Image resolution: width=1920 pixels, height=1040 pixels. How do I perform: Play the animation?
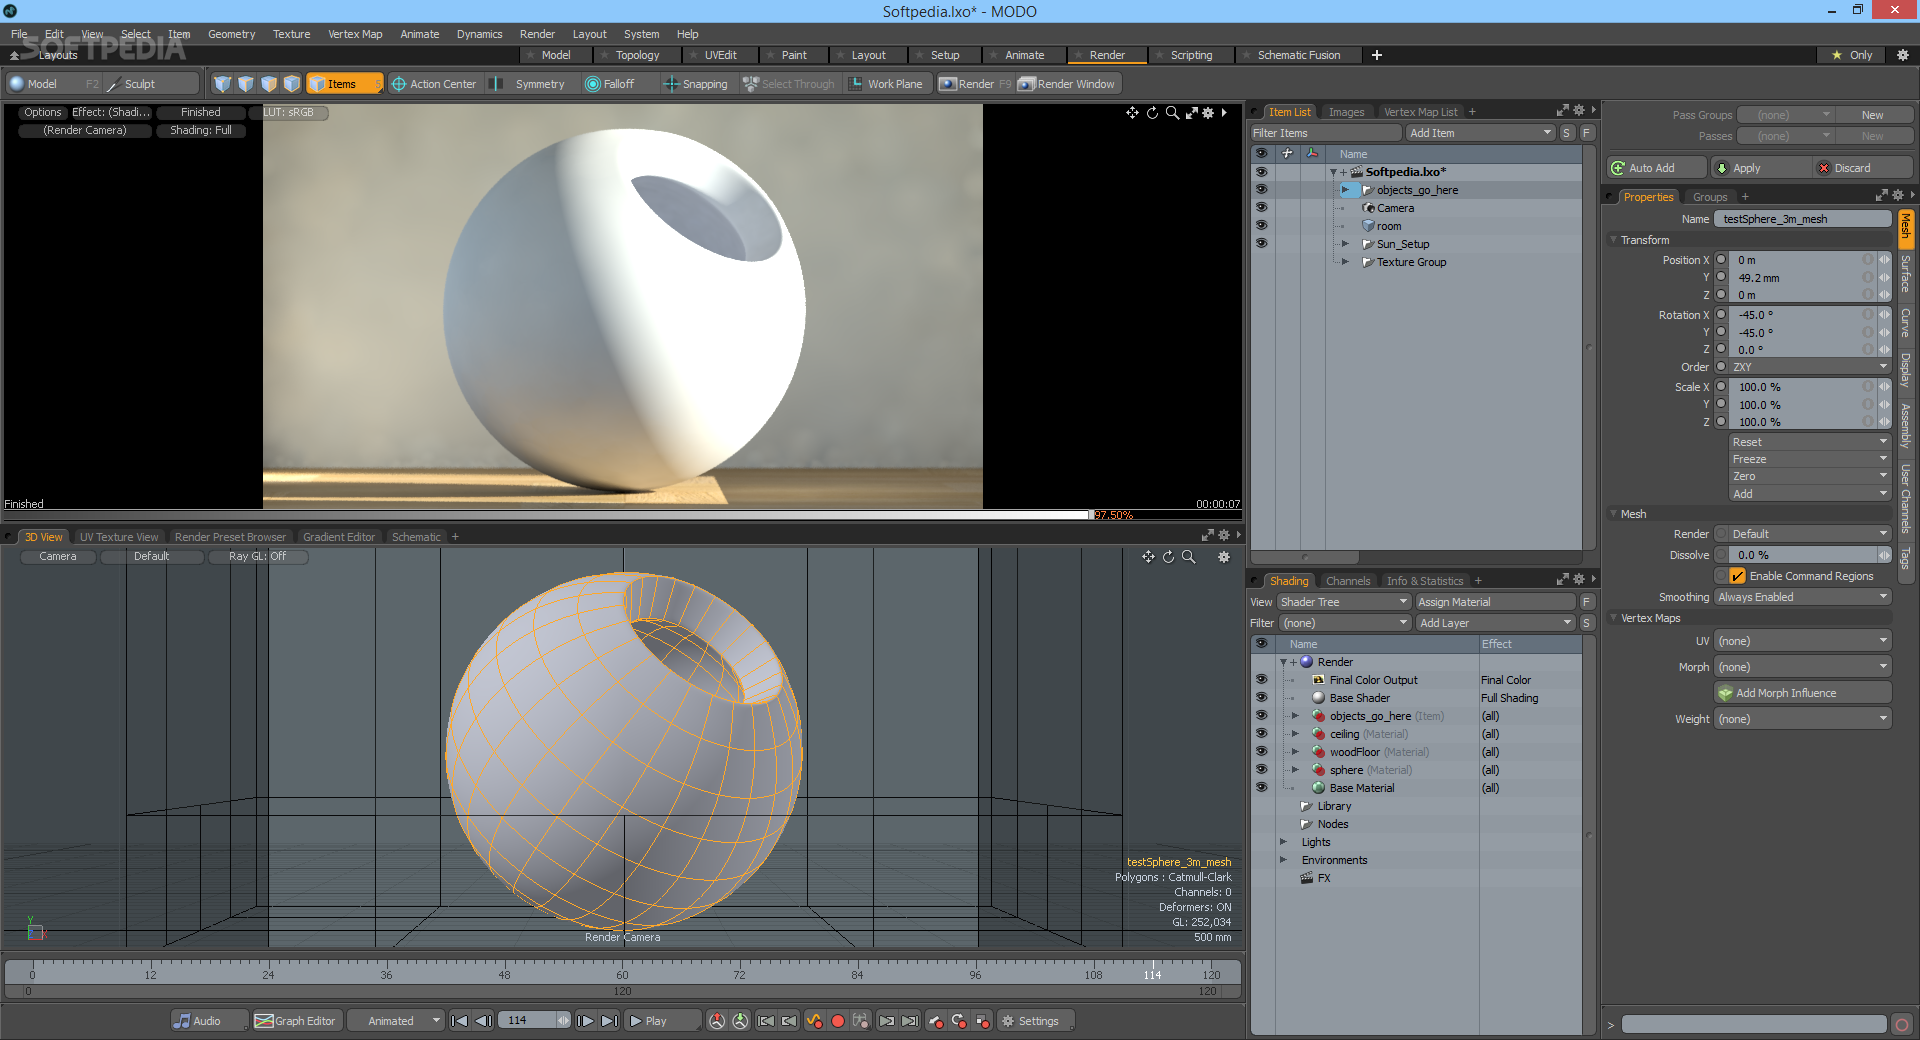pos(662,1021)
